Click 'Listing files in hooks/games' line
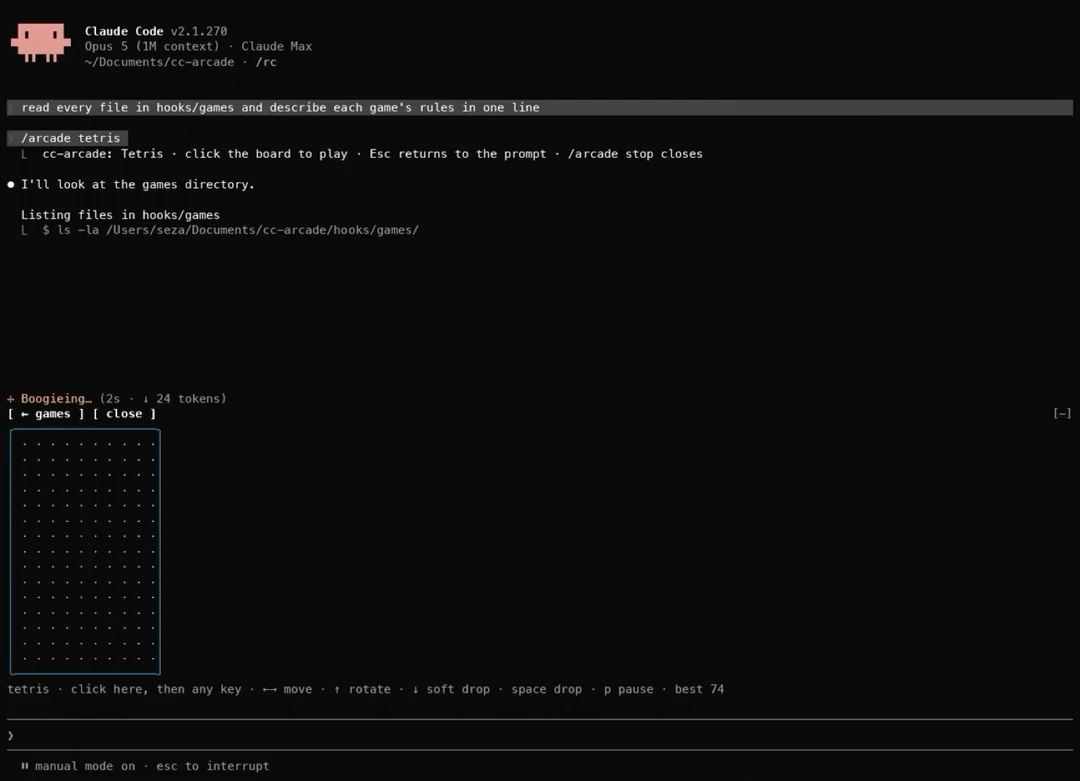Viewport: 1080px width, 781px height. 121,215
